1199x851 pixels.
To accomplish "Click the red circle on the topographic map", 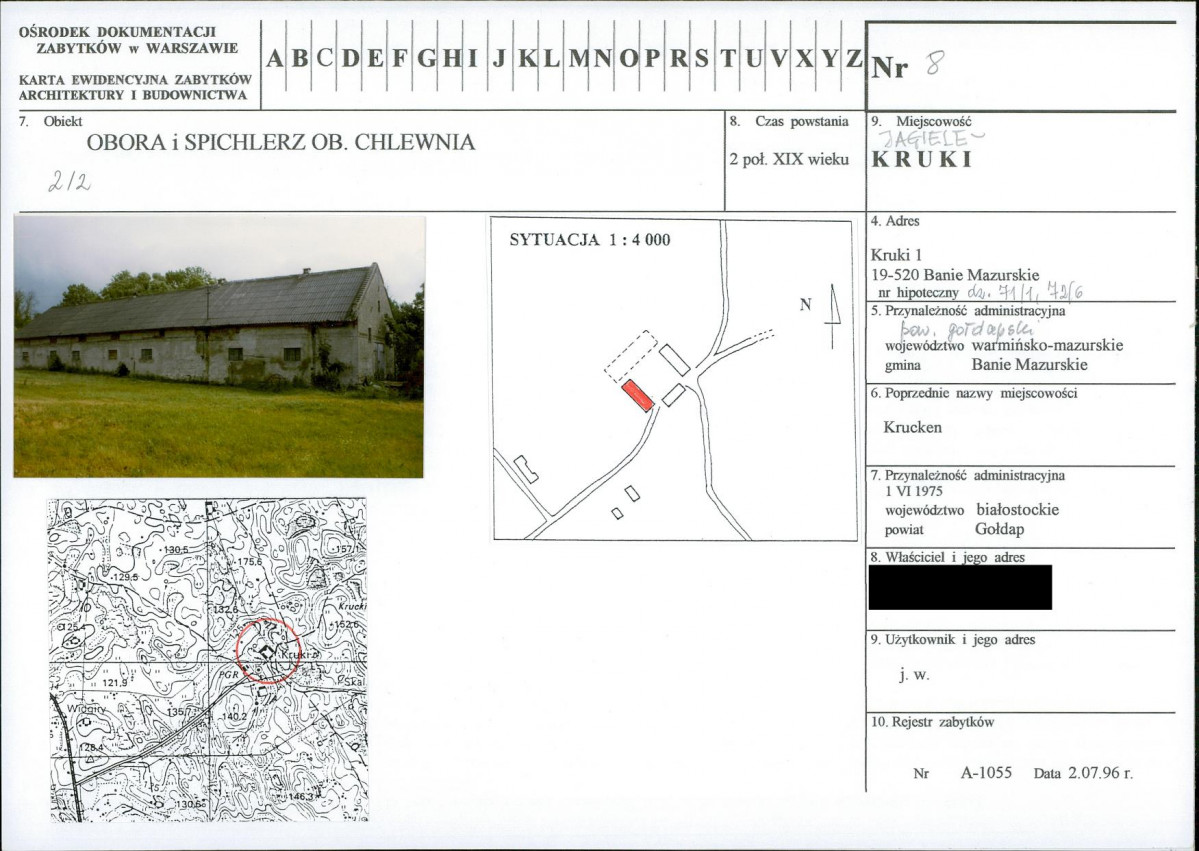I will [x=268, y=651].
